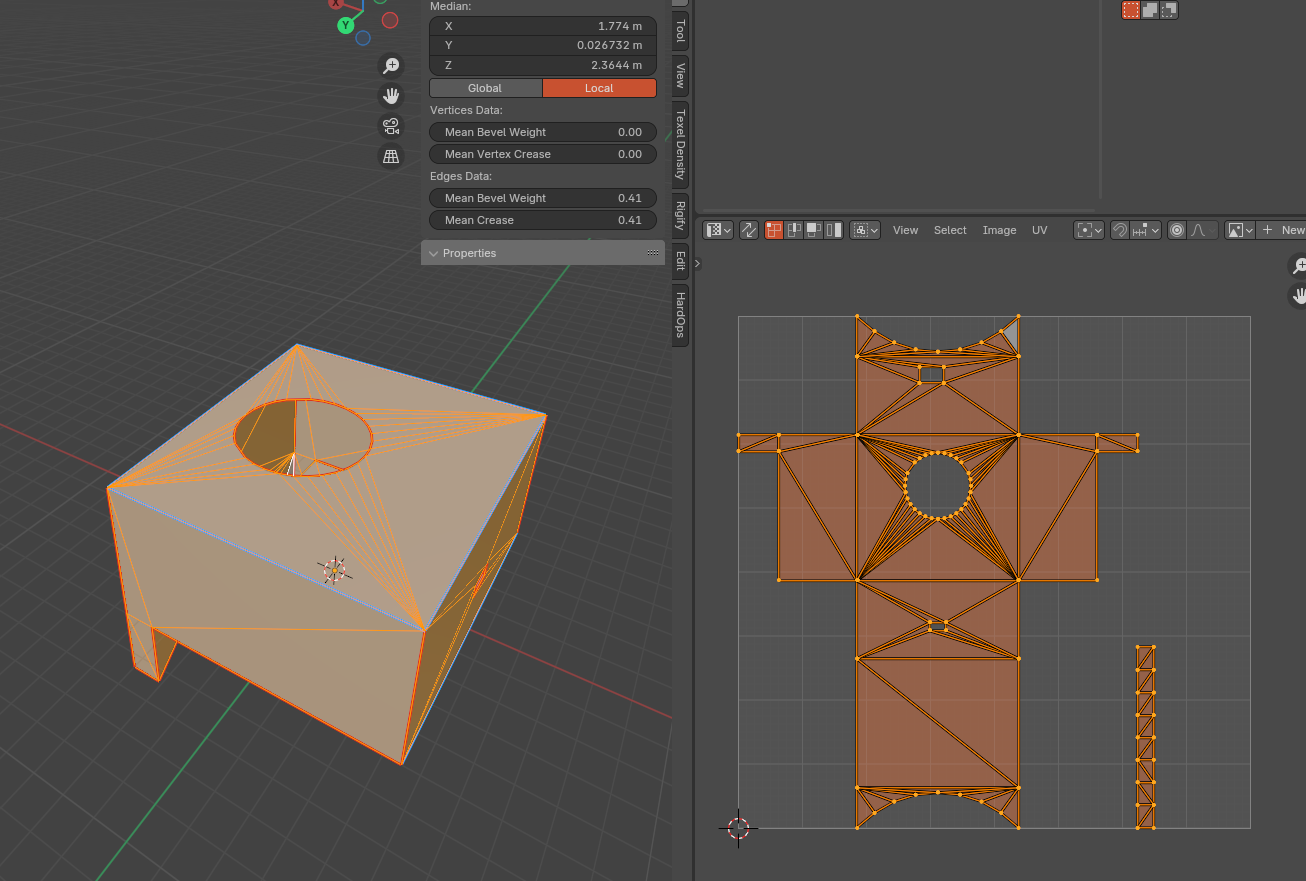Open the image browse dropdown in UV editor
This screenshot has height=881, width=1306.
[1240, 230]
